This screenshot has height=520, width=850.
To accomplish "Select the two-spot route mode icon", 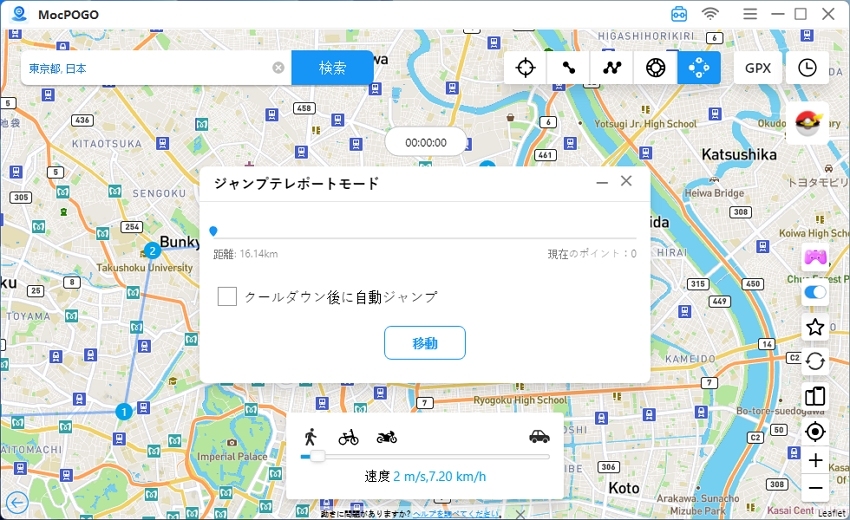I will point(569,68).
